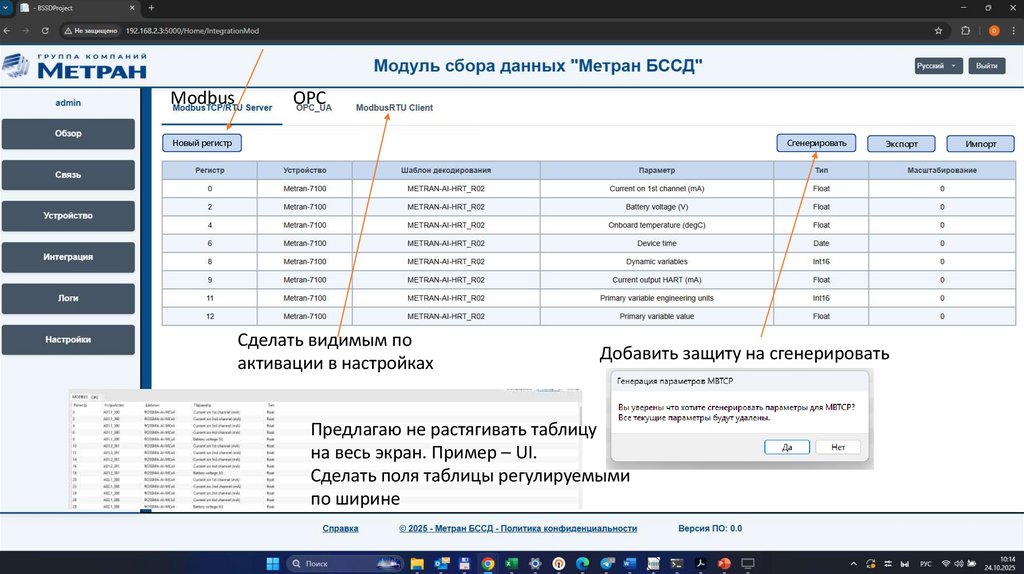Viewport: 1024px width, 574px height.
Task: Open the Устройство section in the sidebar
Action: pos(68,215)
